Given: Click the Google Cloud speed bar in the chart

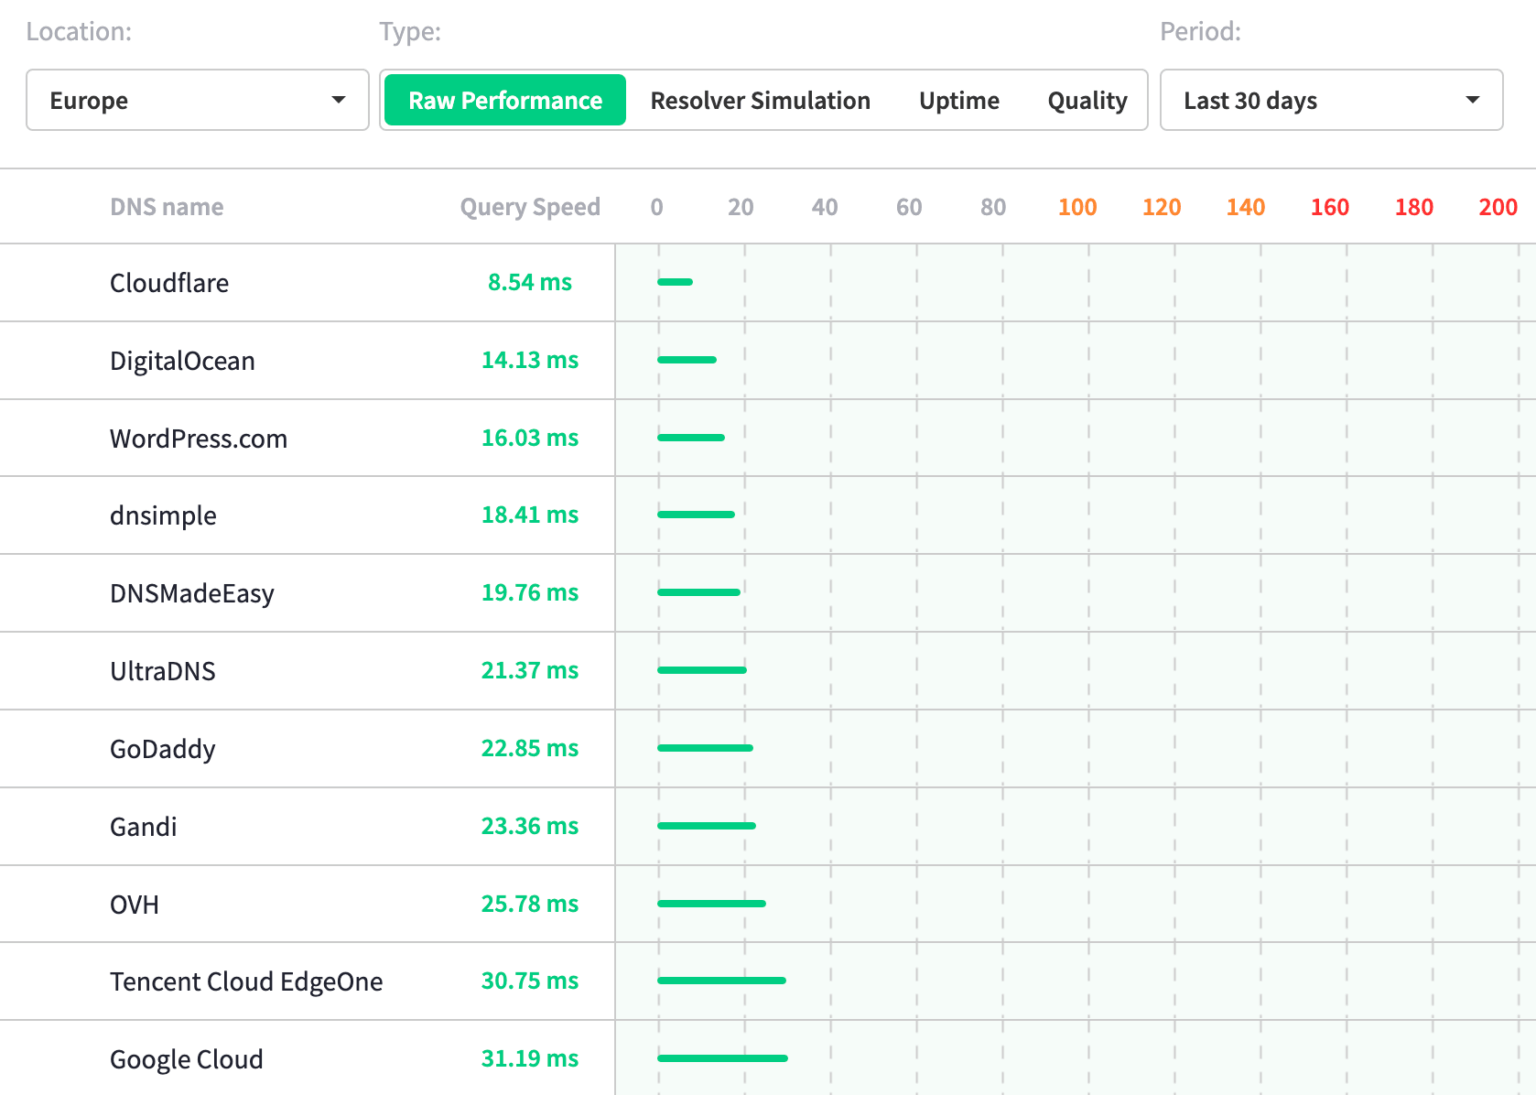Looking at the screenshot, I should pos(723,1058).
